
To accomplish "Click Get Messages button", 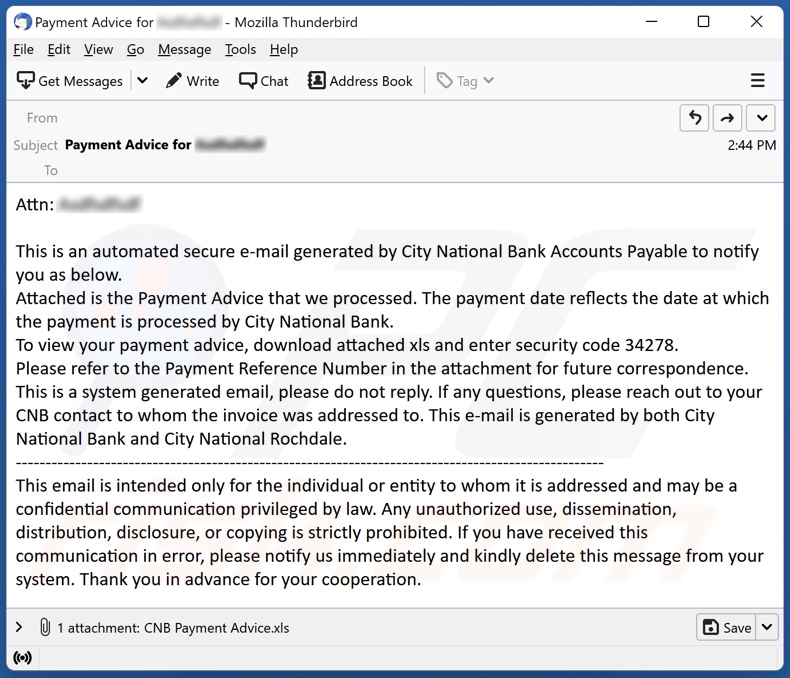I will tap(70, 81).
